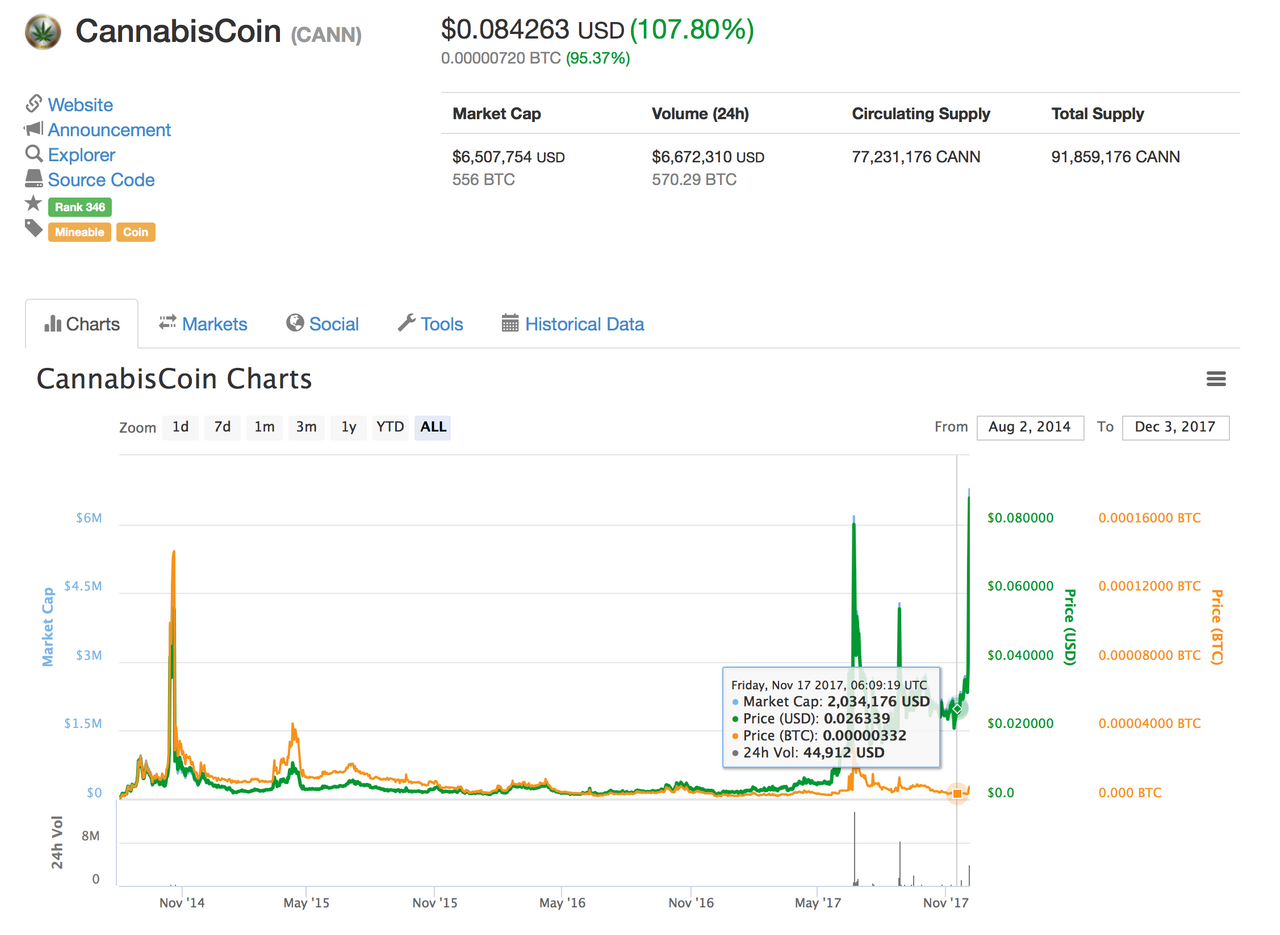Click the CannabisCoin leaf logo icon

42,32
